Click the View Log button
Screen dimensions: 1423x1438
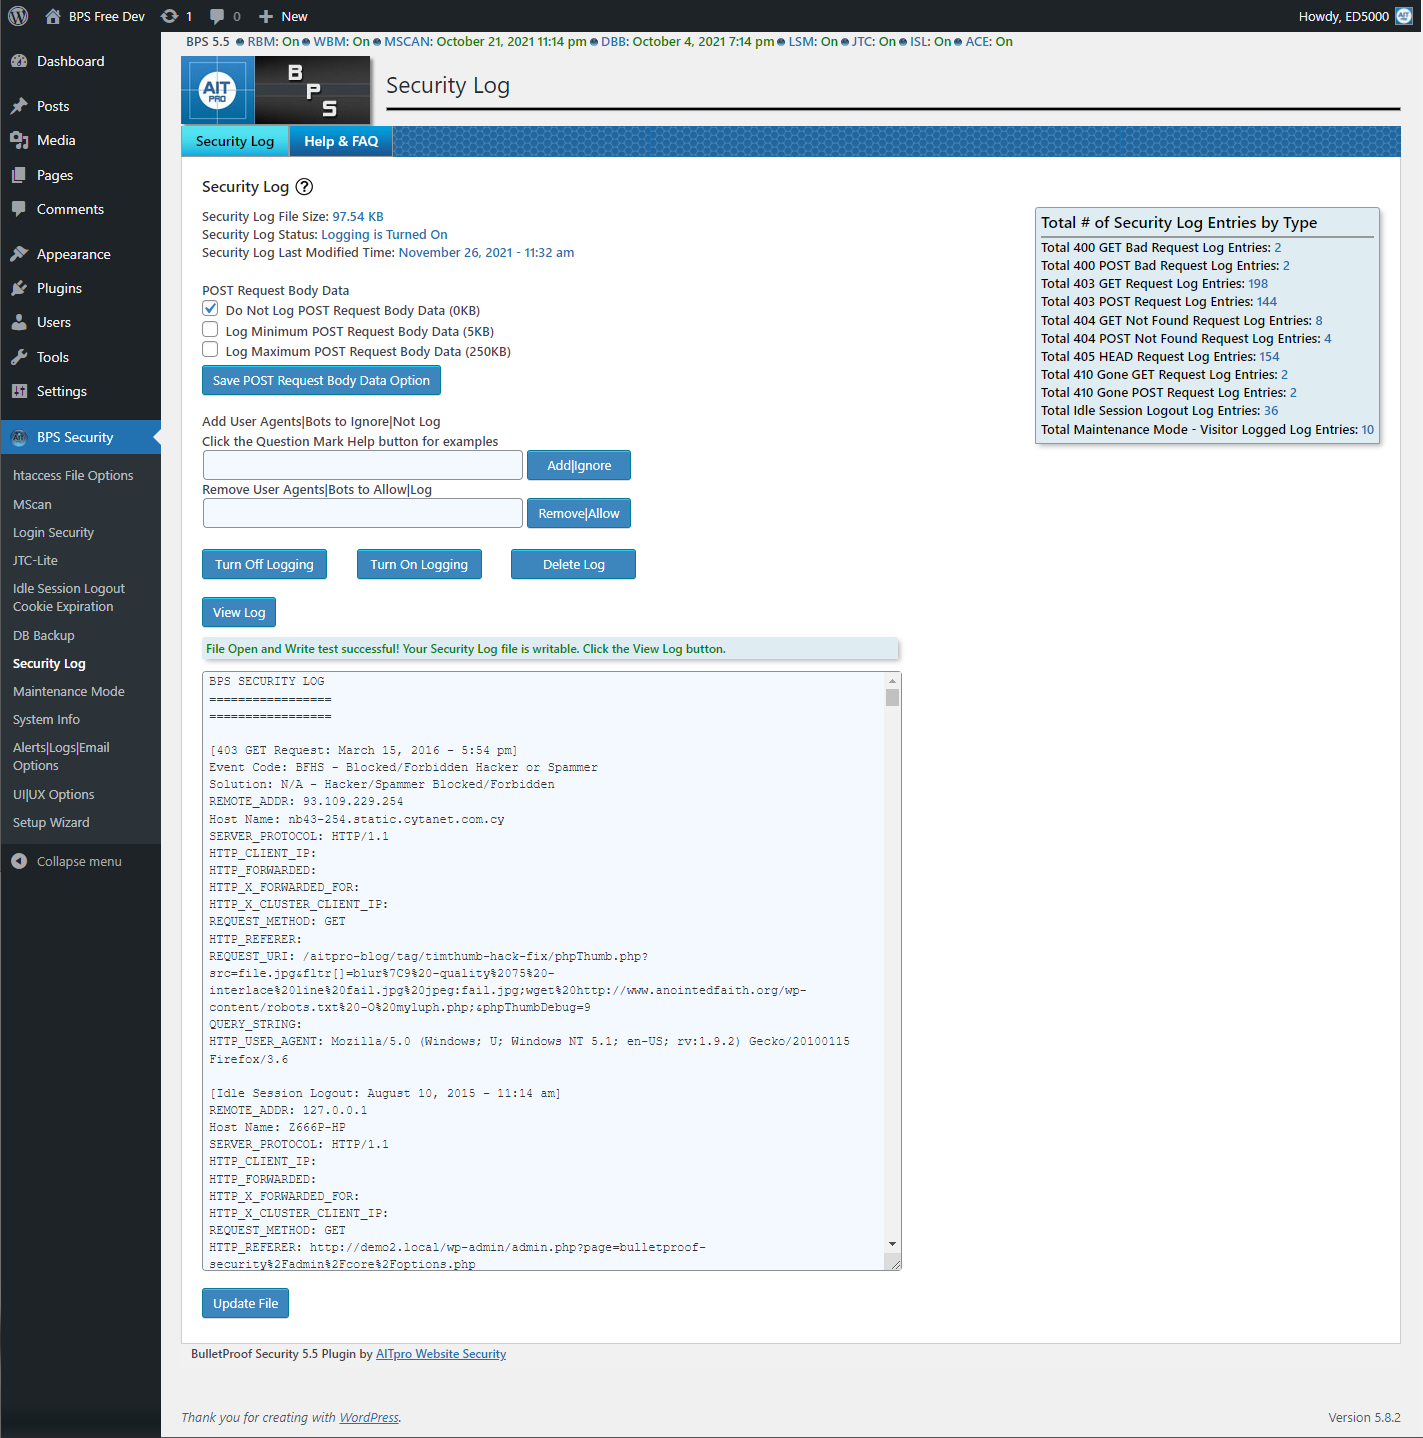[239, 613]
